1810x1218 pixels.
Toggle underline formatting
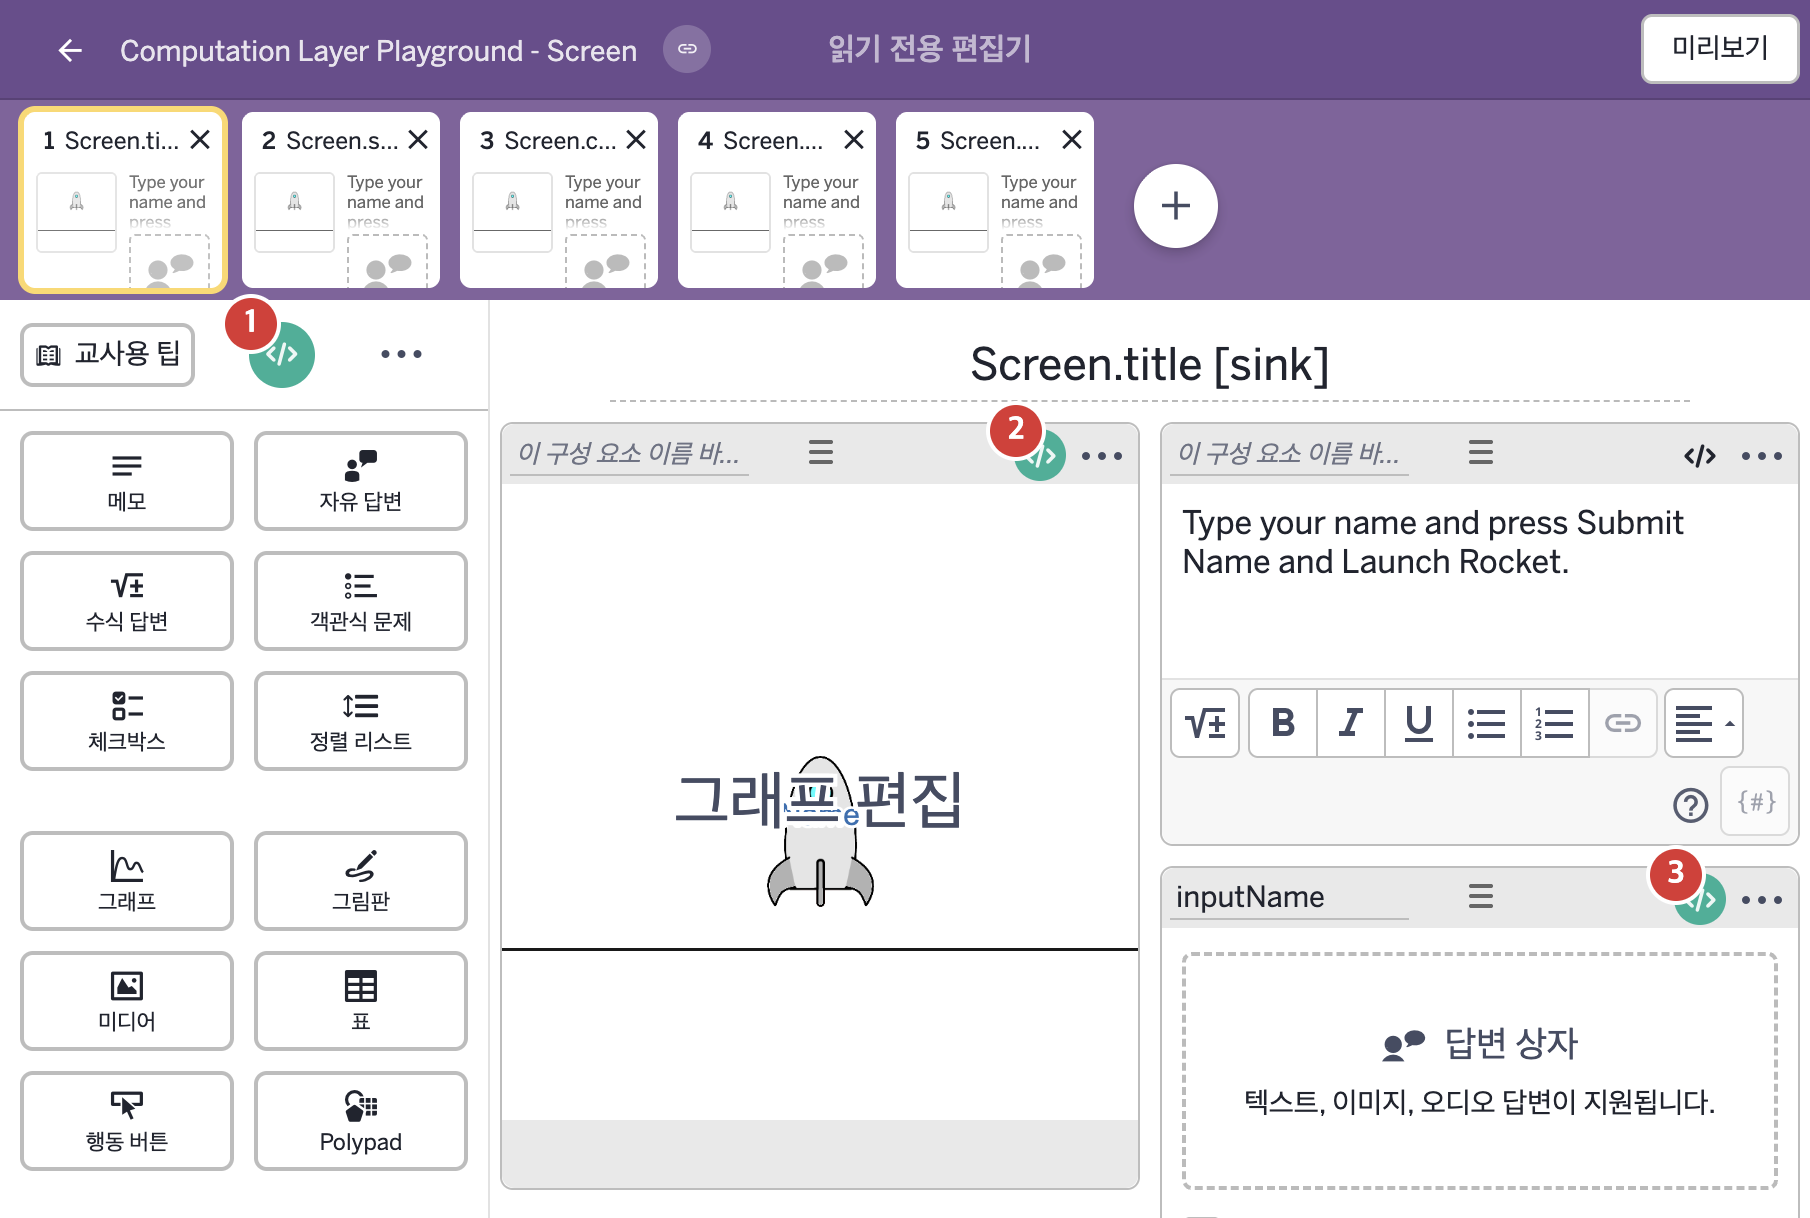click(x=1419, y=723)
